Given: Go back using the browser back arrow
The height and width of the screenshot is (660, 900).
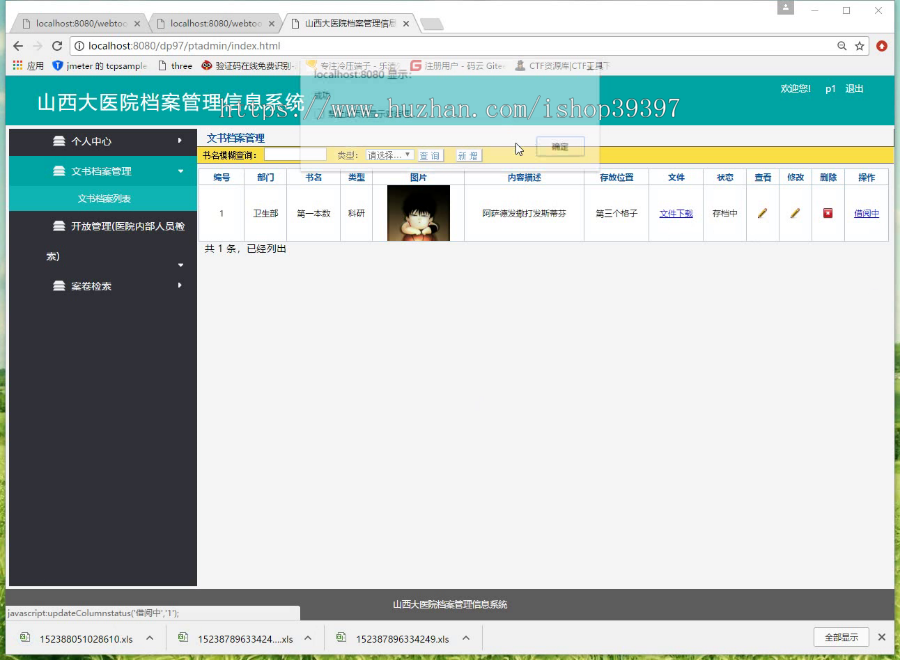Looking at the screenshot, I should (x=18, y=46).
